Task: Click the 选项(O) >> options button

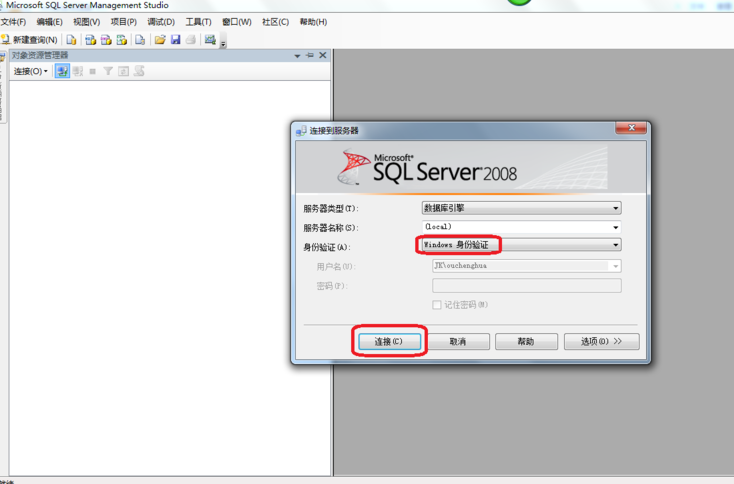Action: [601, 341]
